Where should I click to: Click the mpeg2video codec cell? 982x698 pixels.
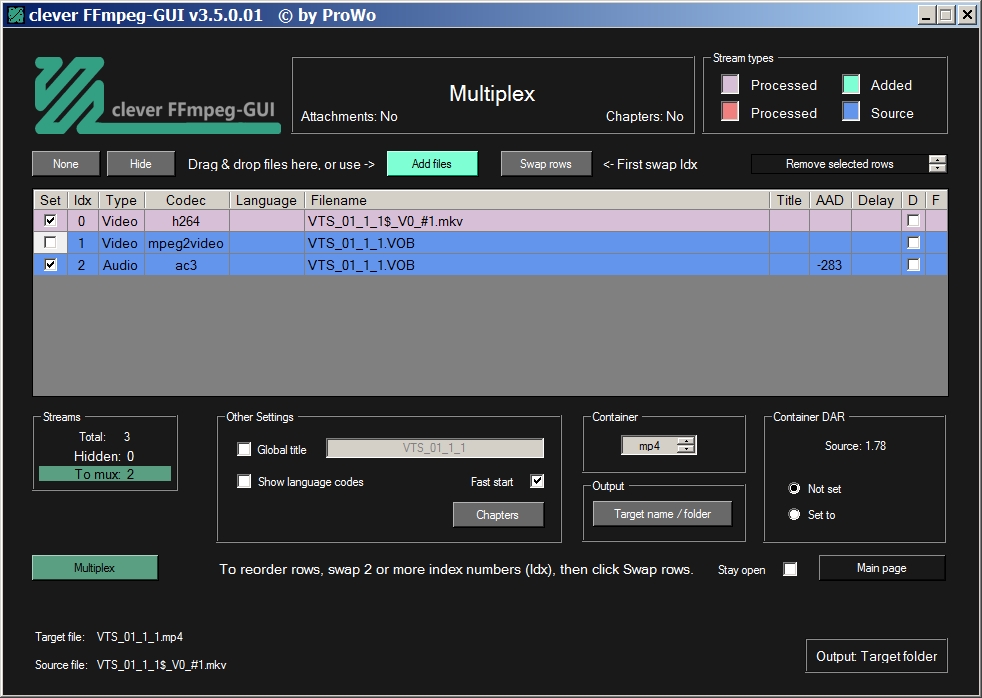(186, 243)
